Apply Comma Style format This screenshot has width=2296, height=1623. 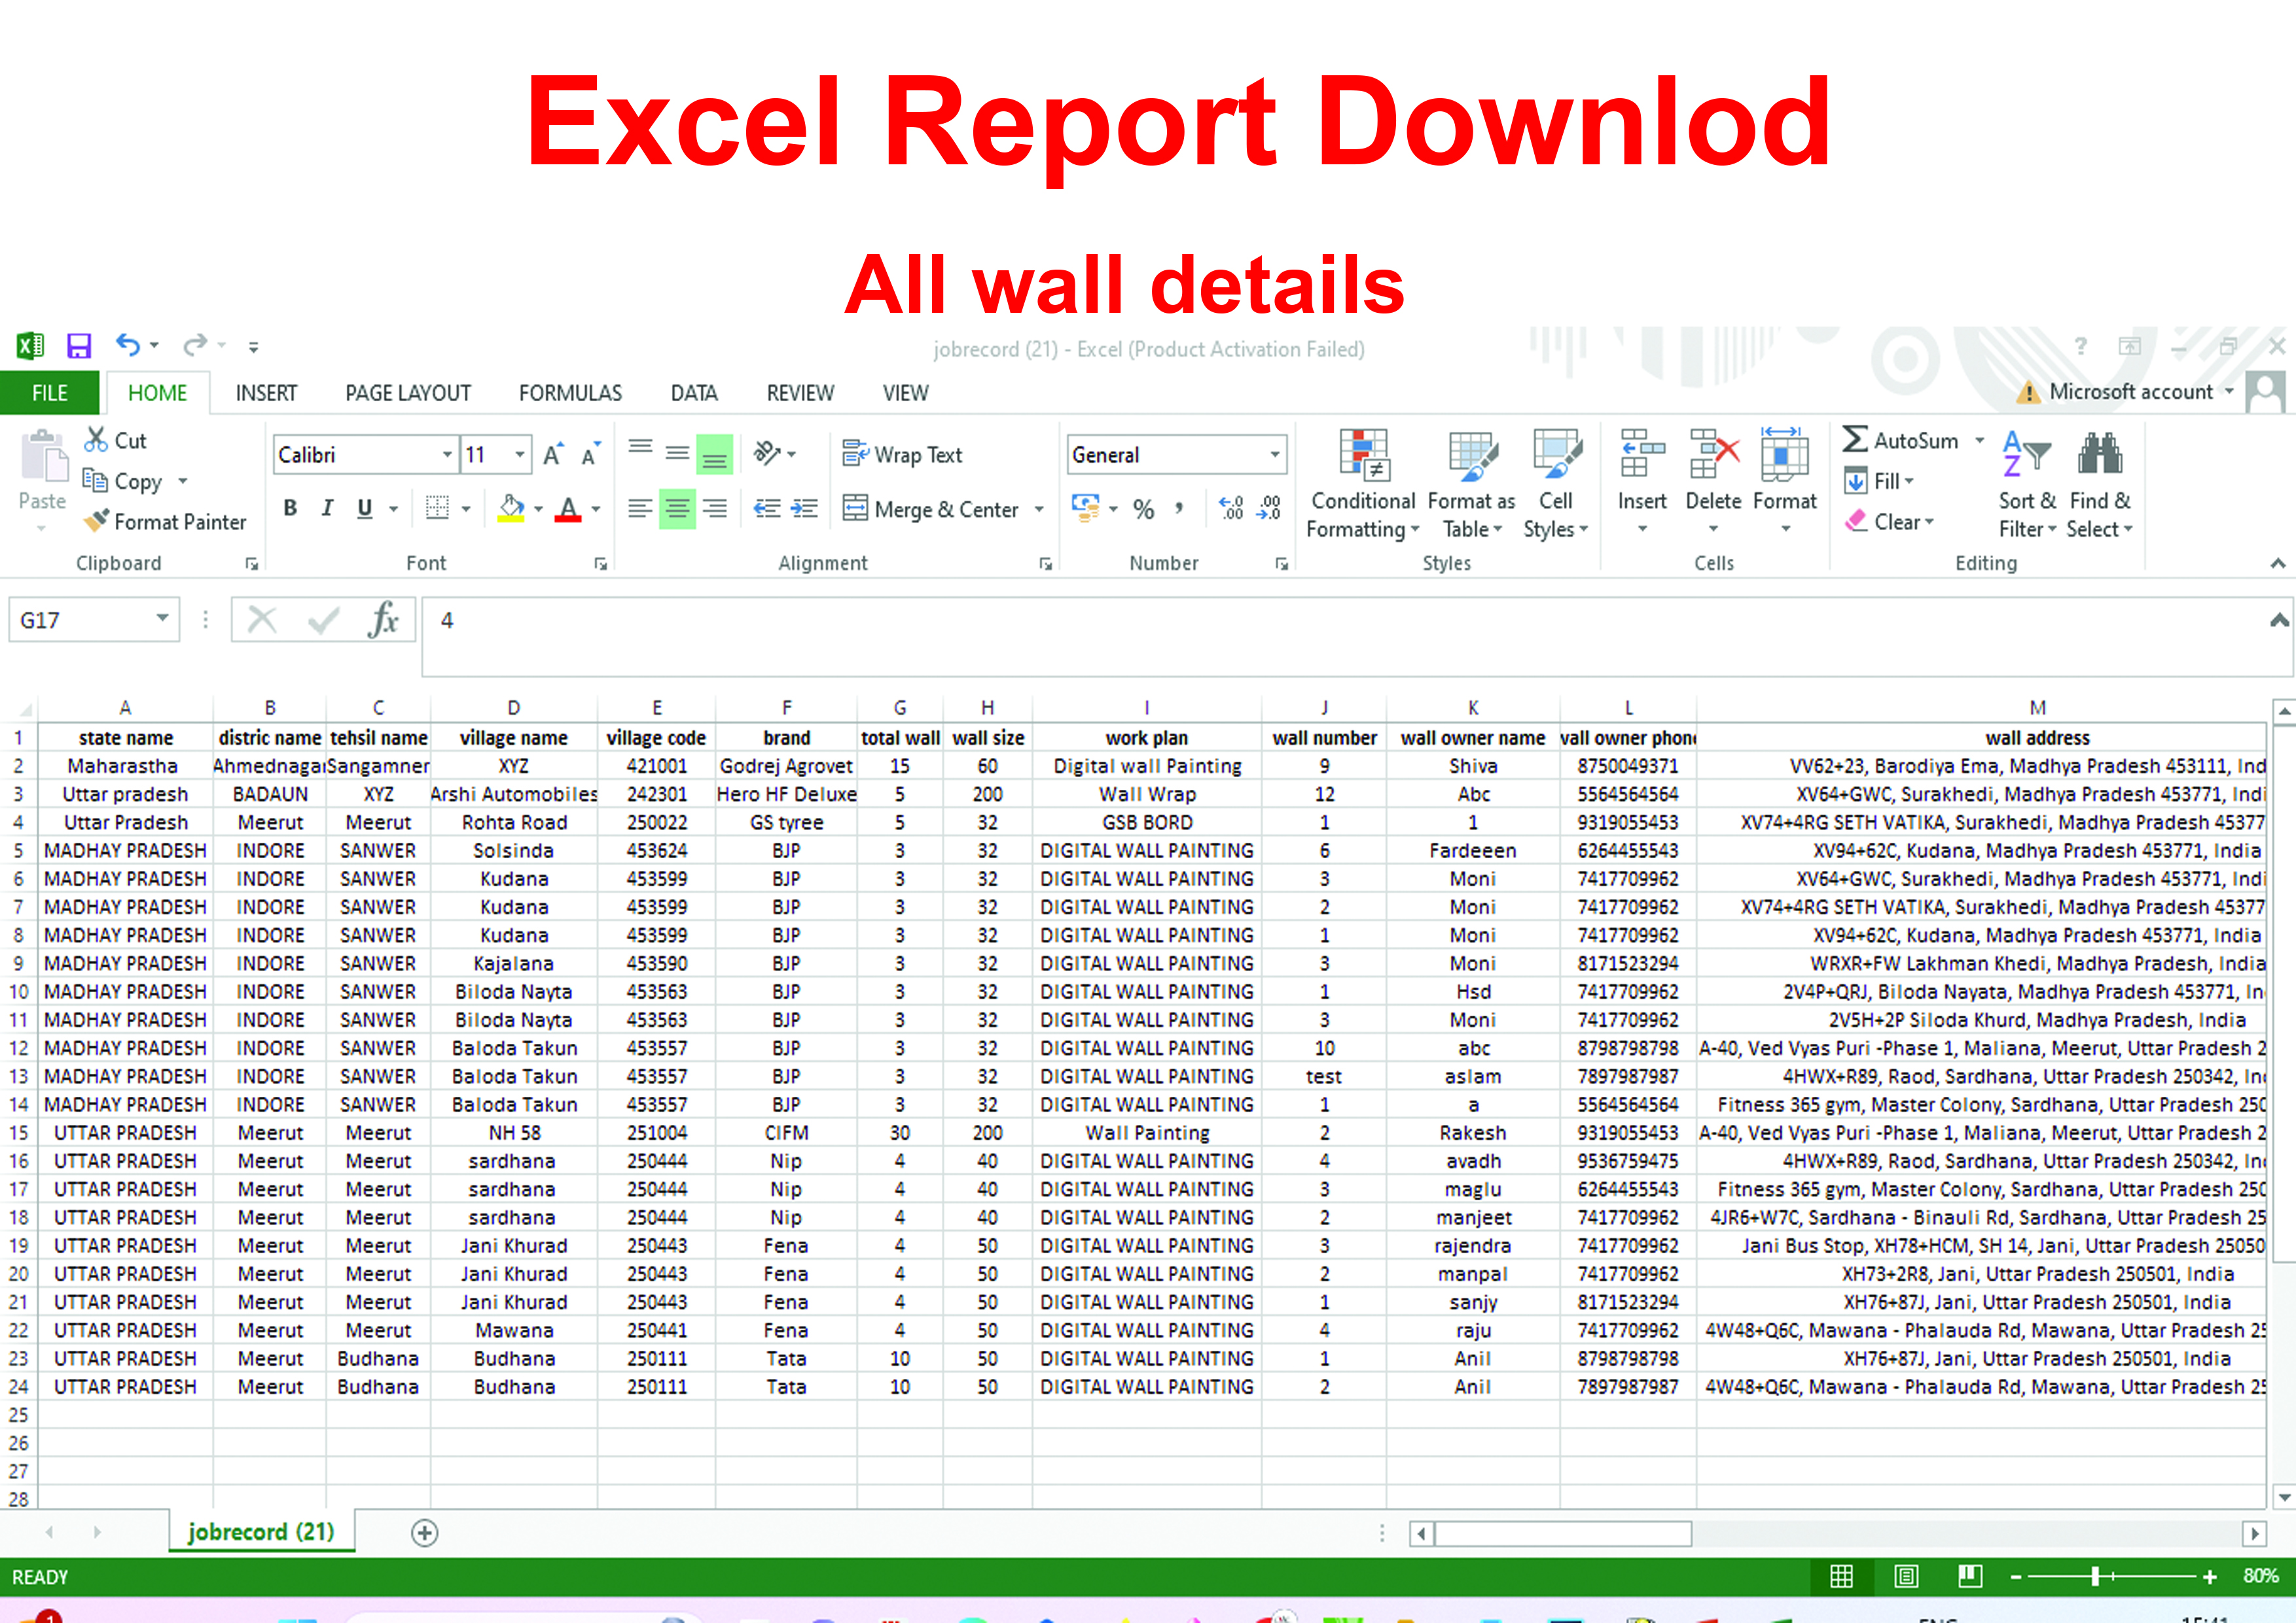point(1180,509)
